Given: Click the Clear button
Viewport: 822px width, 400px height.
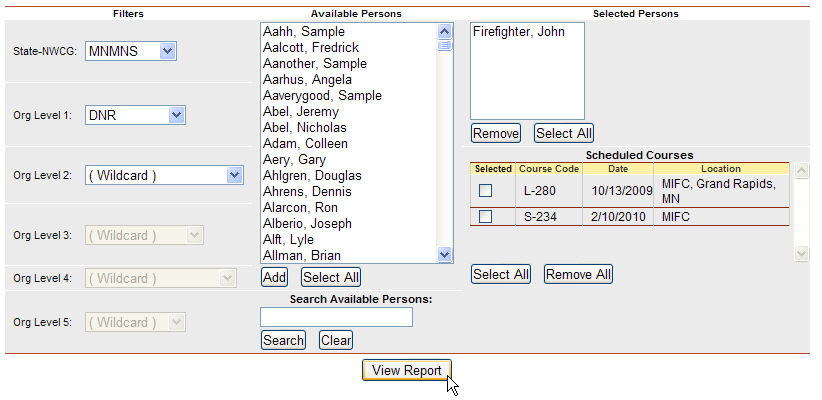Looking at the screenshot, I should (x=336, y=340).
